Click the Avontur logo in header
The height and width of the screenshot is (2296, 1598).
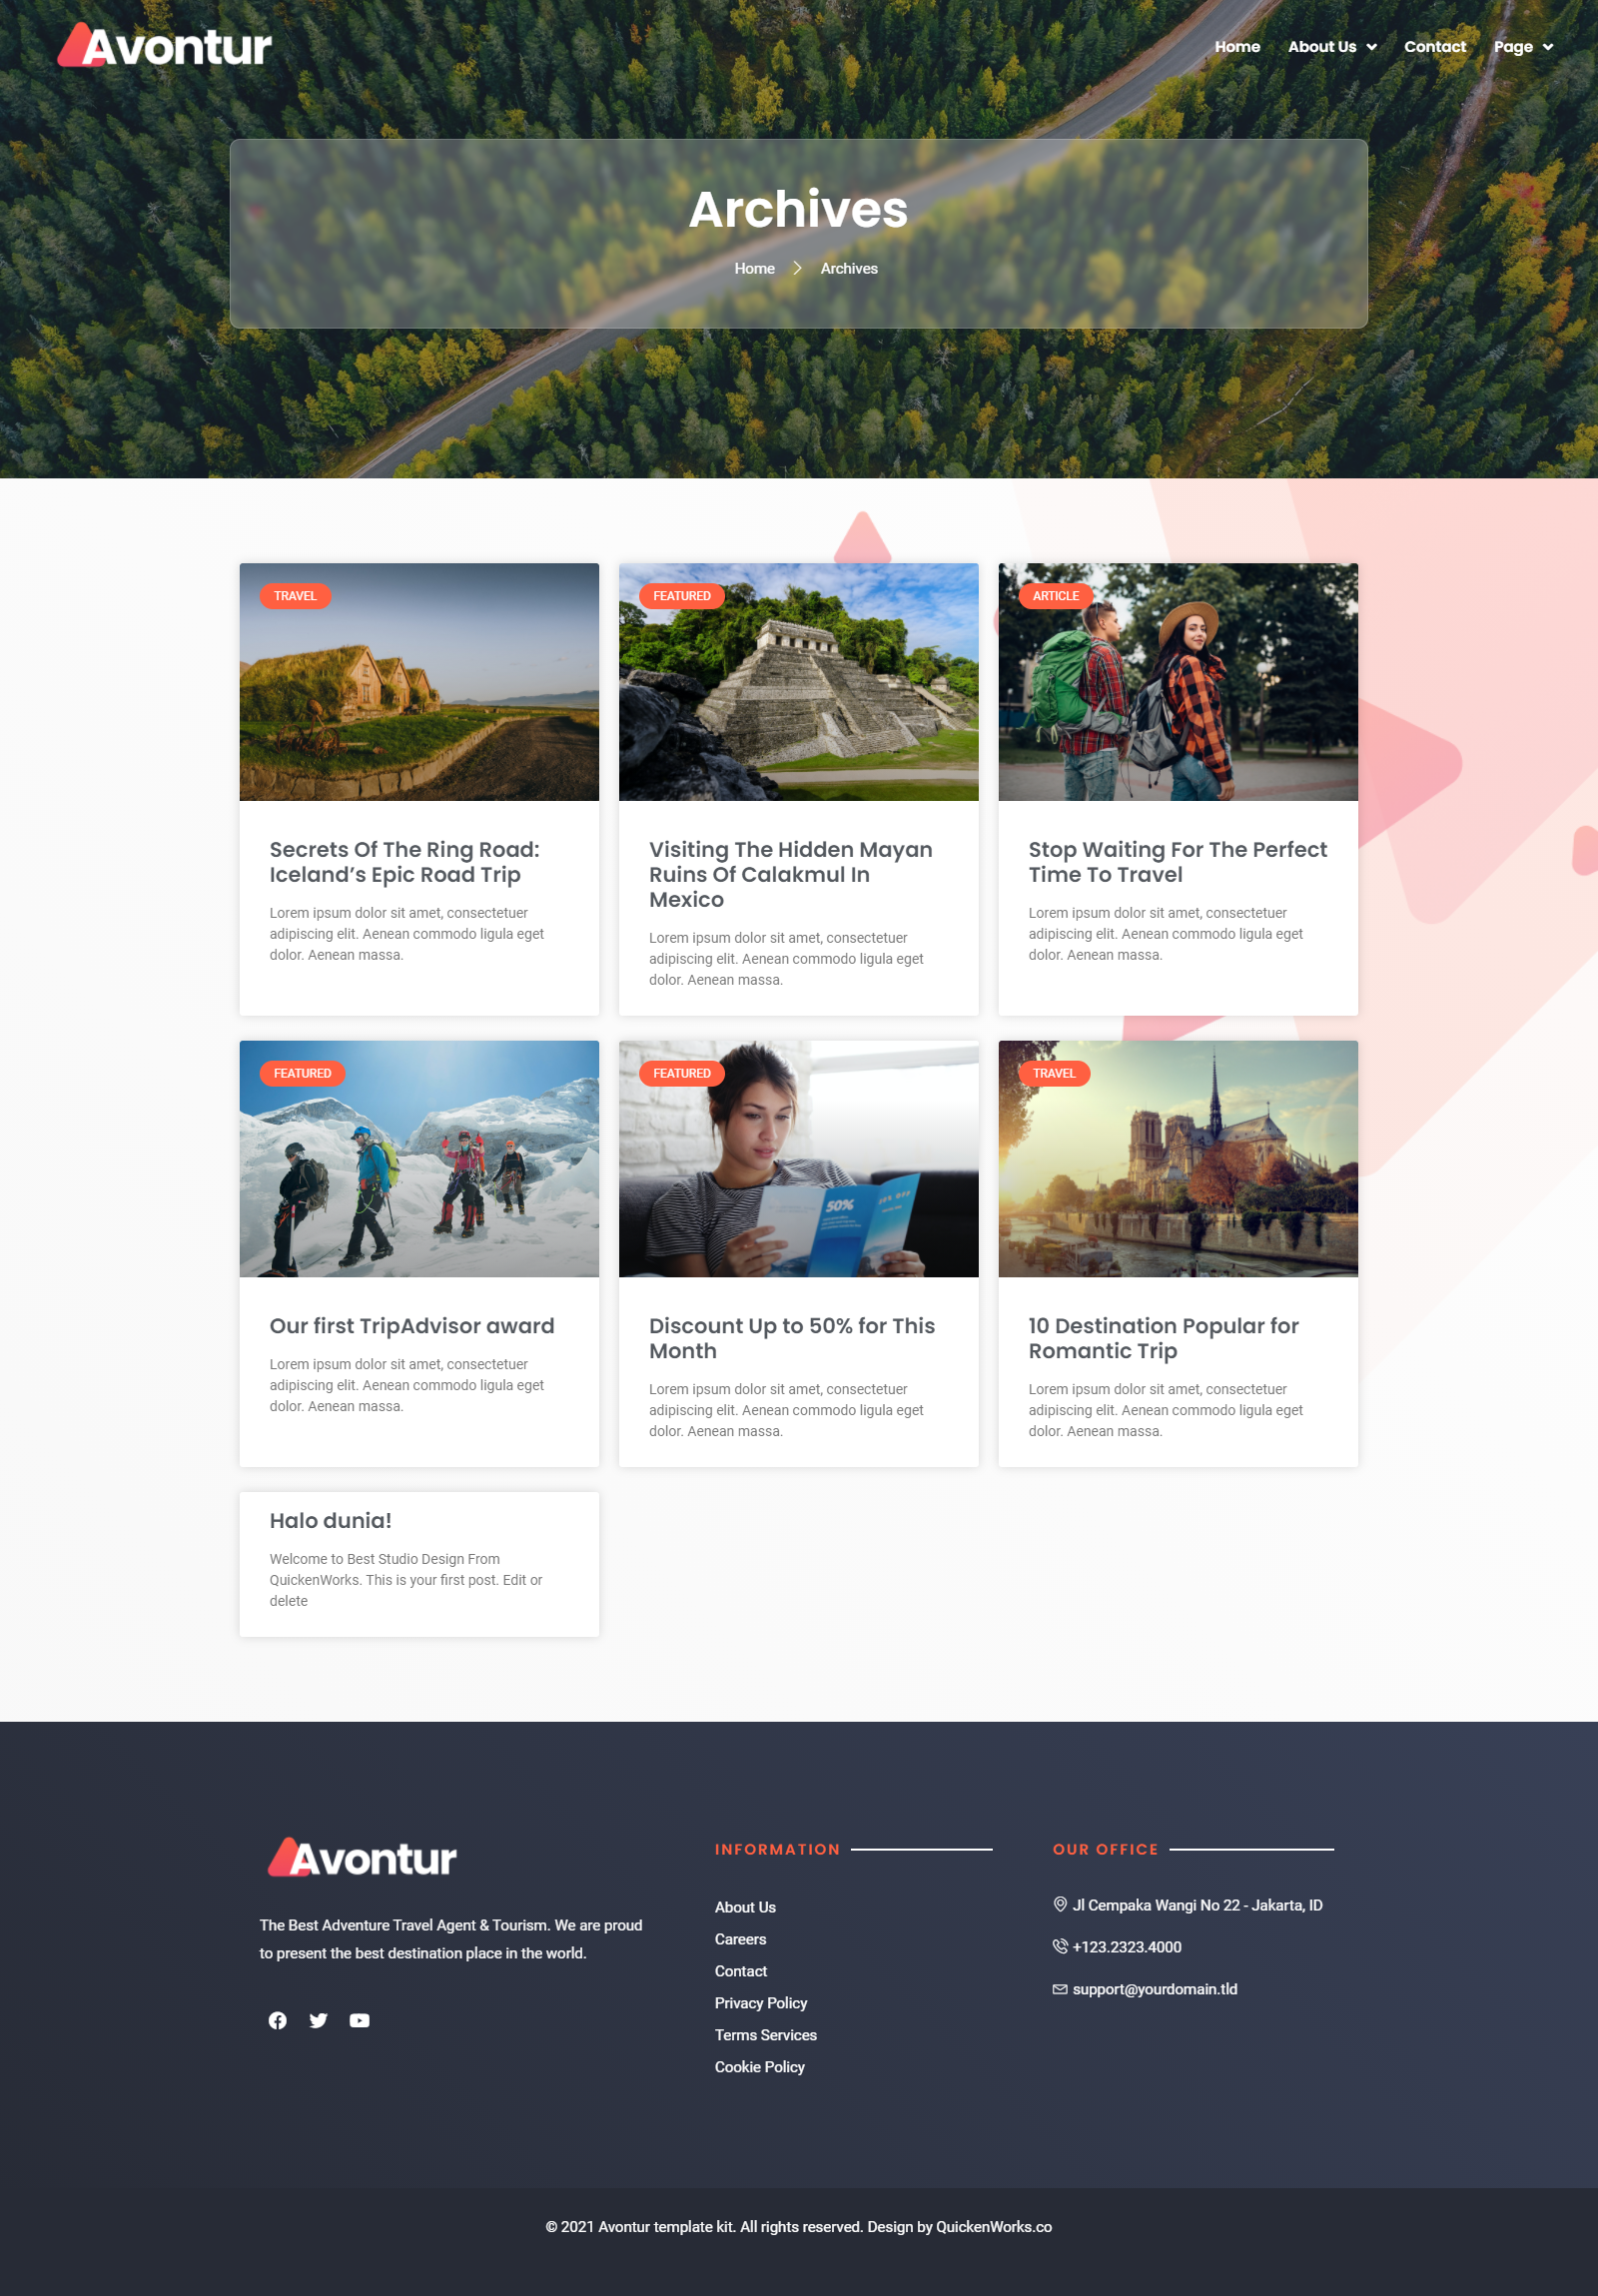(x=164, y=46)
